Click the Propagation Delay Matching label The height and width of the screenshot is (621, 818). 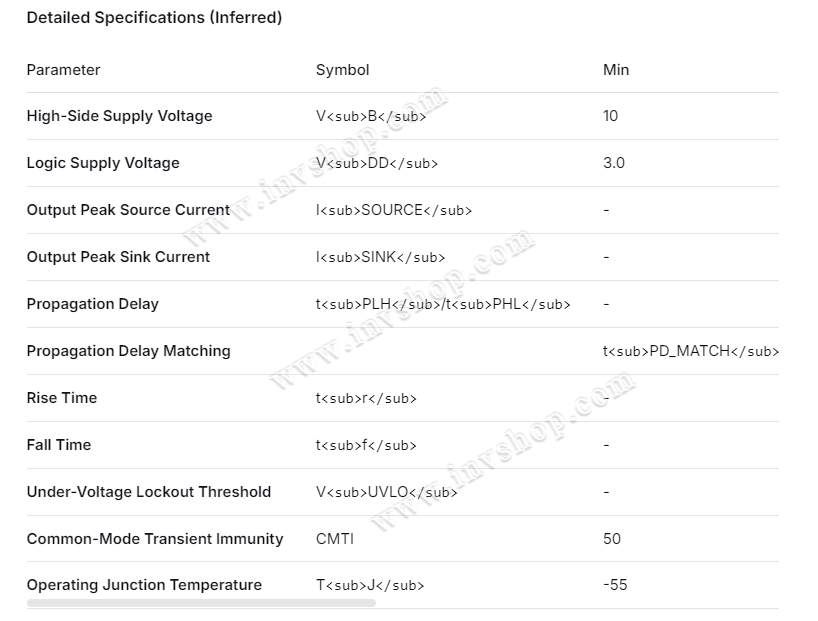click(128, 351)
